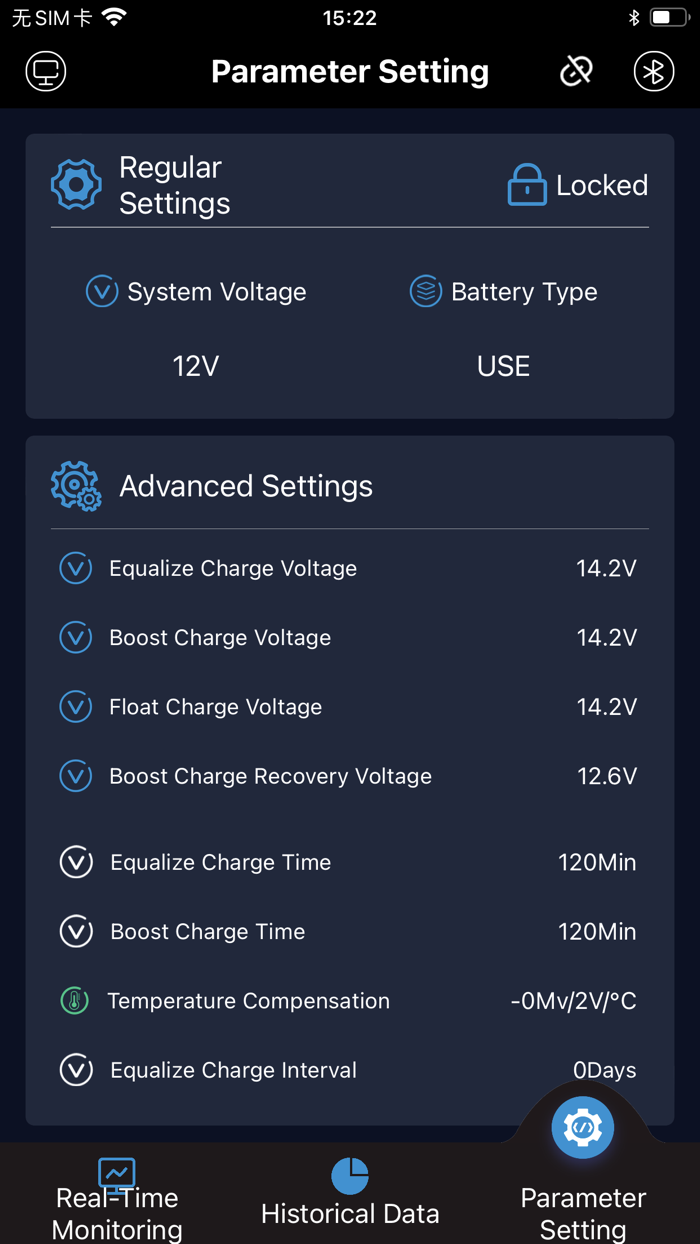This screenshot has width=700, height=1244.
Task: Go to the Real-Time Monitoring tab
Action: 117,1195
